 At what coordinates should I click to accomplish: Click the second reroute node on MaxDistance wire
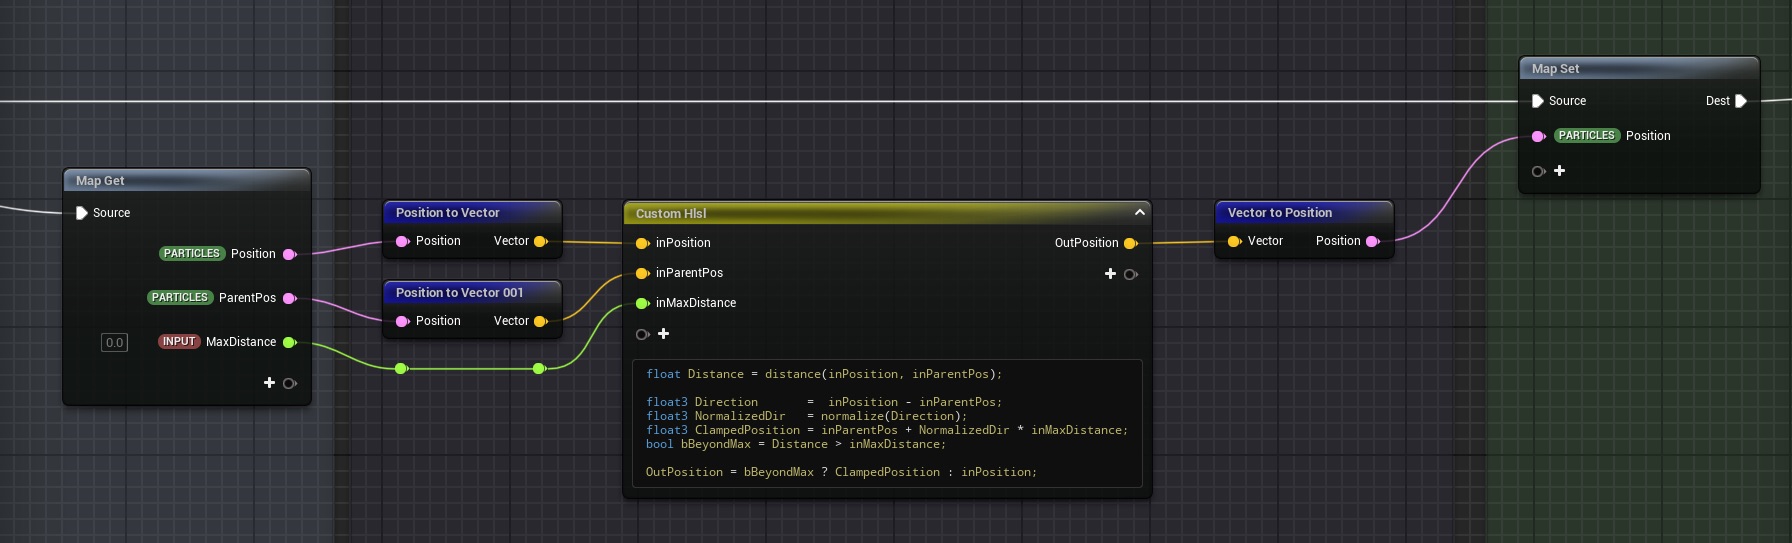tap(539, 369)
